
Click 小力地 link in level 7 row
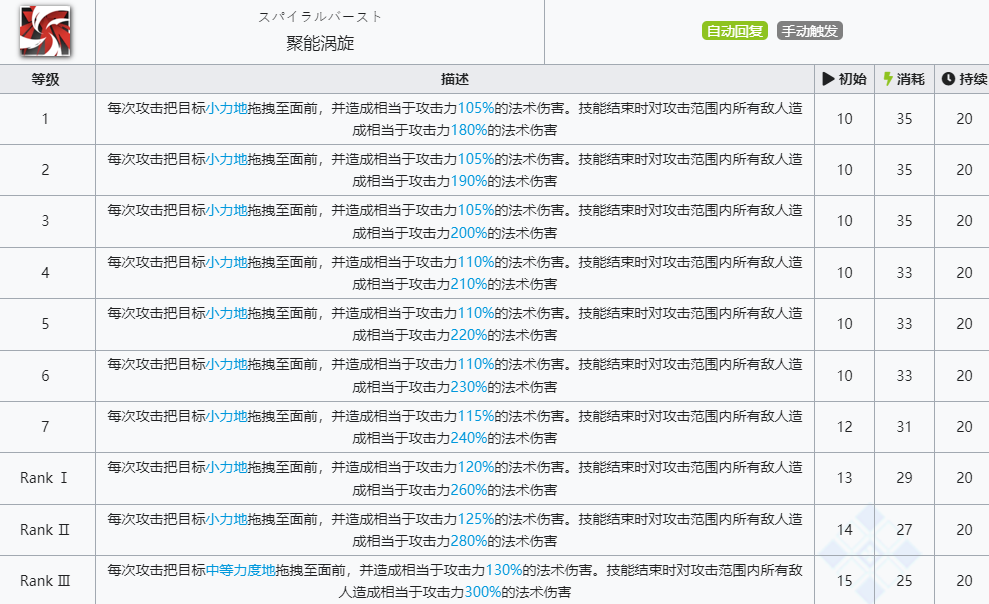coord(226,415)
